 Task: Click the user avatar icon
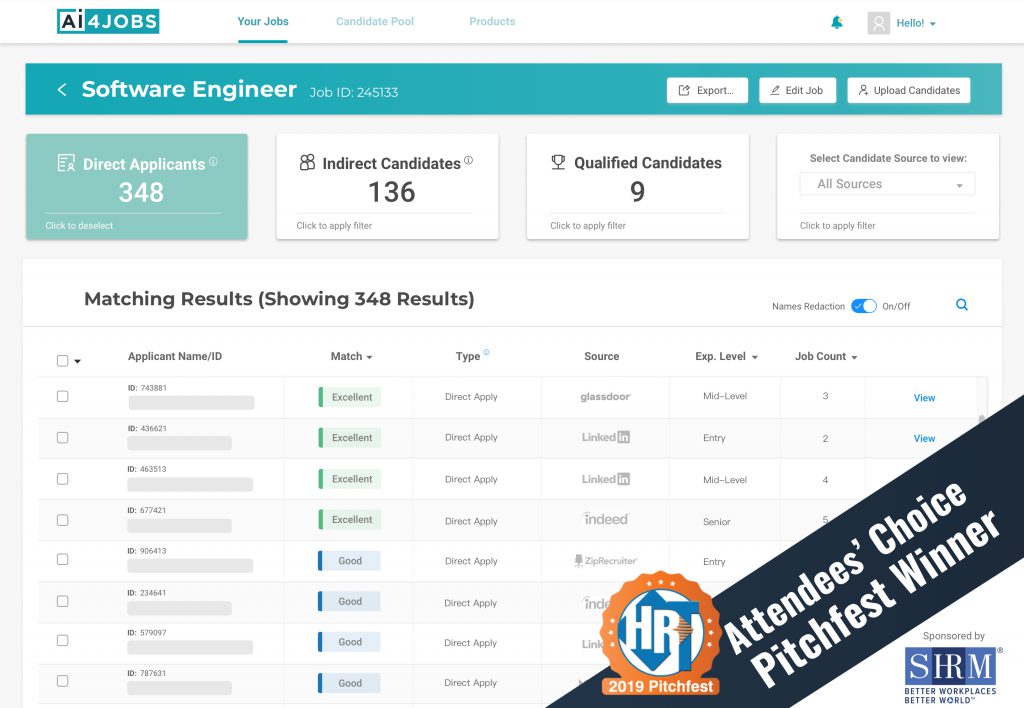point(878,24)
